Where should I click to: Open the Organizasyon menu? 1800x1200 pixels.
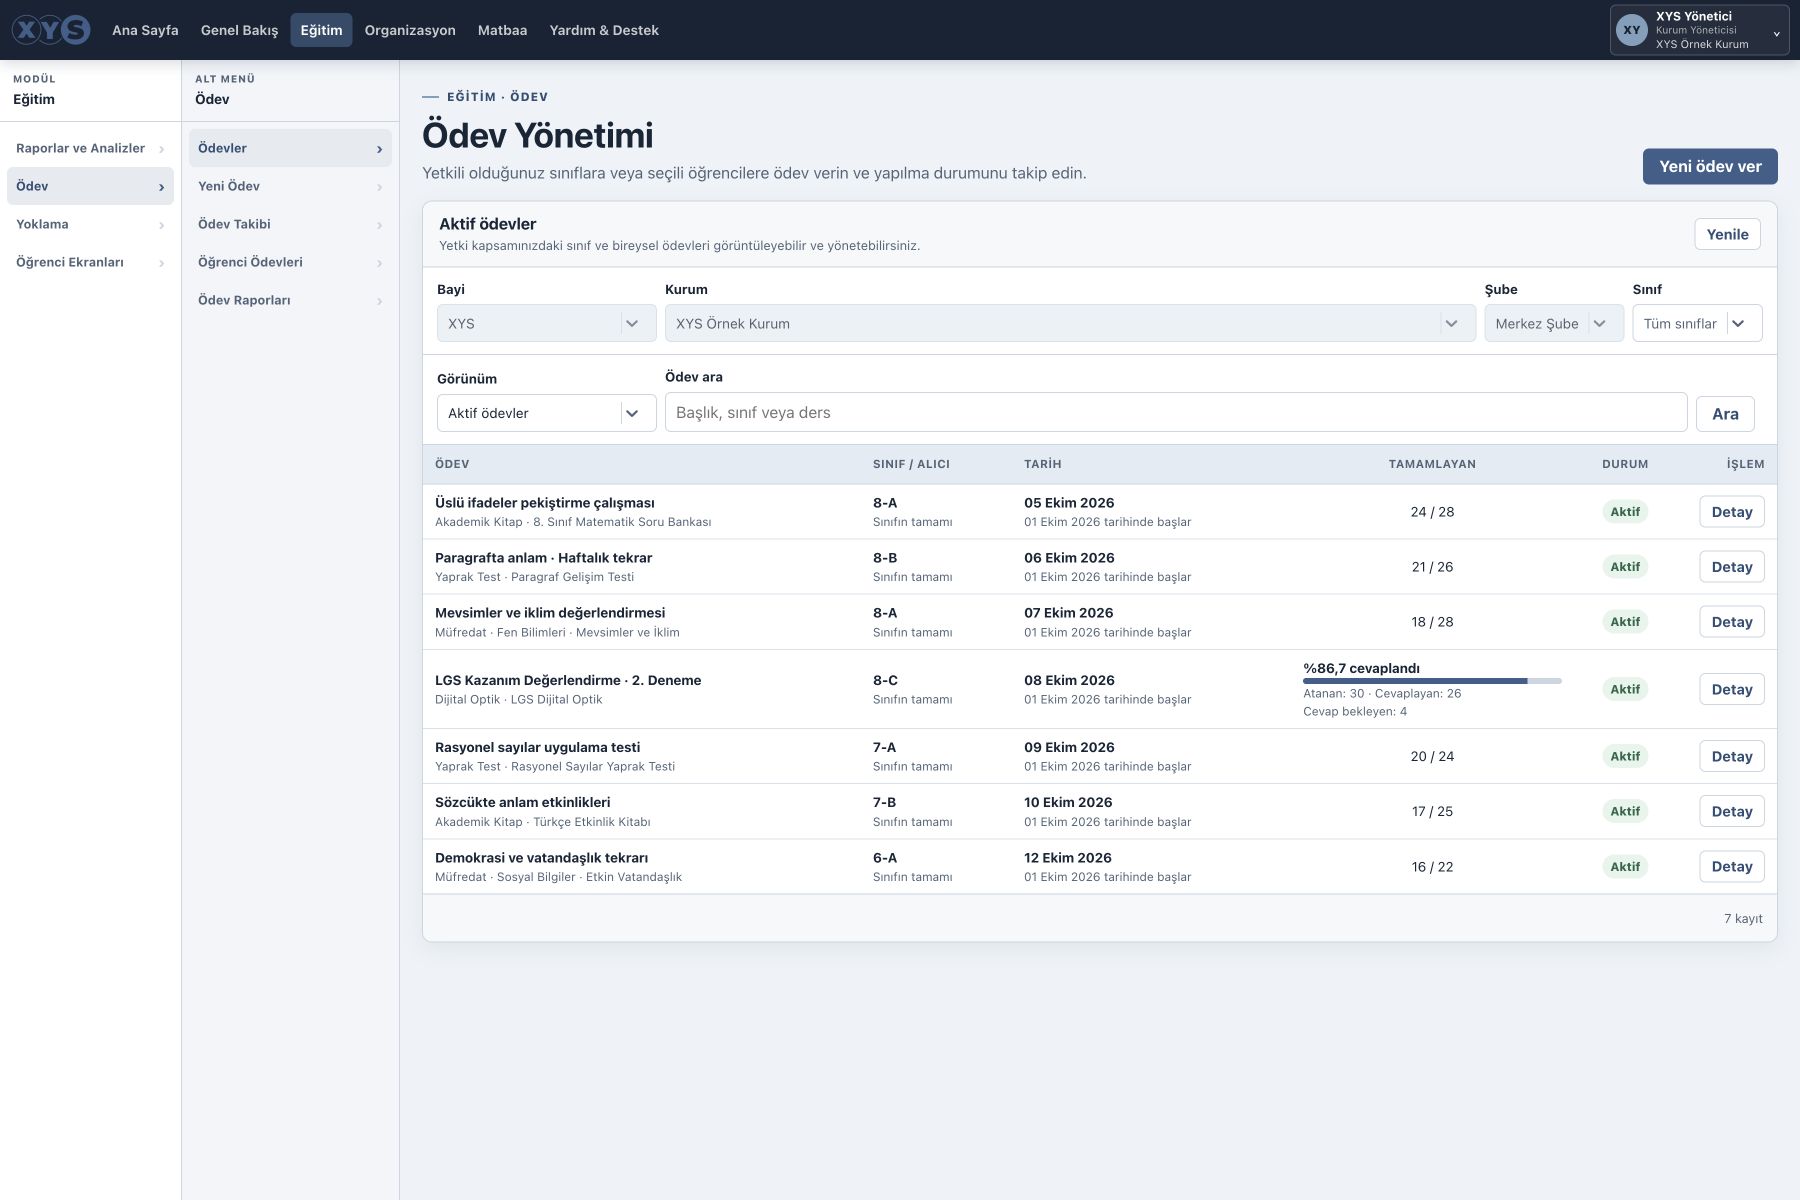(410, 30)
